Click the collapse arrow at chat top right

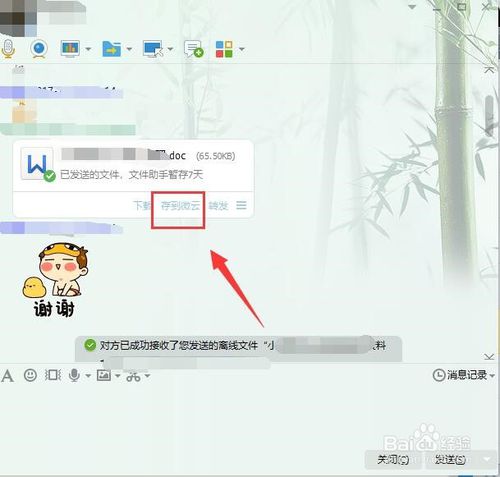pos(489,70)
